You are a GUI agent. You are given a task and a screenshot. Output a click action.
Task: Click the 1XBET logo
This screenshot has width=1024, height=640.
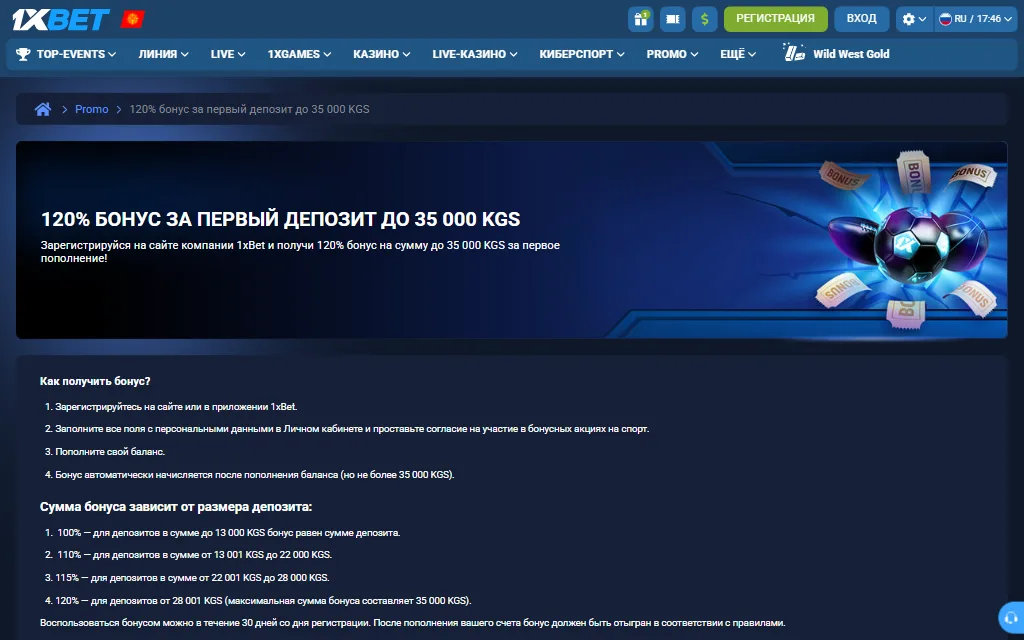(61, 20)
